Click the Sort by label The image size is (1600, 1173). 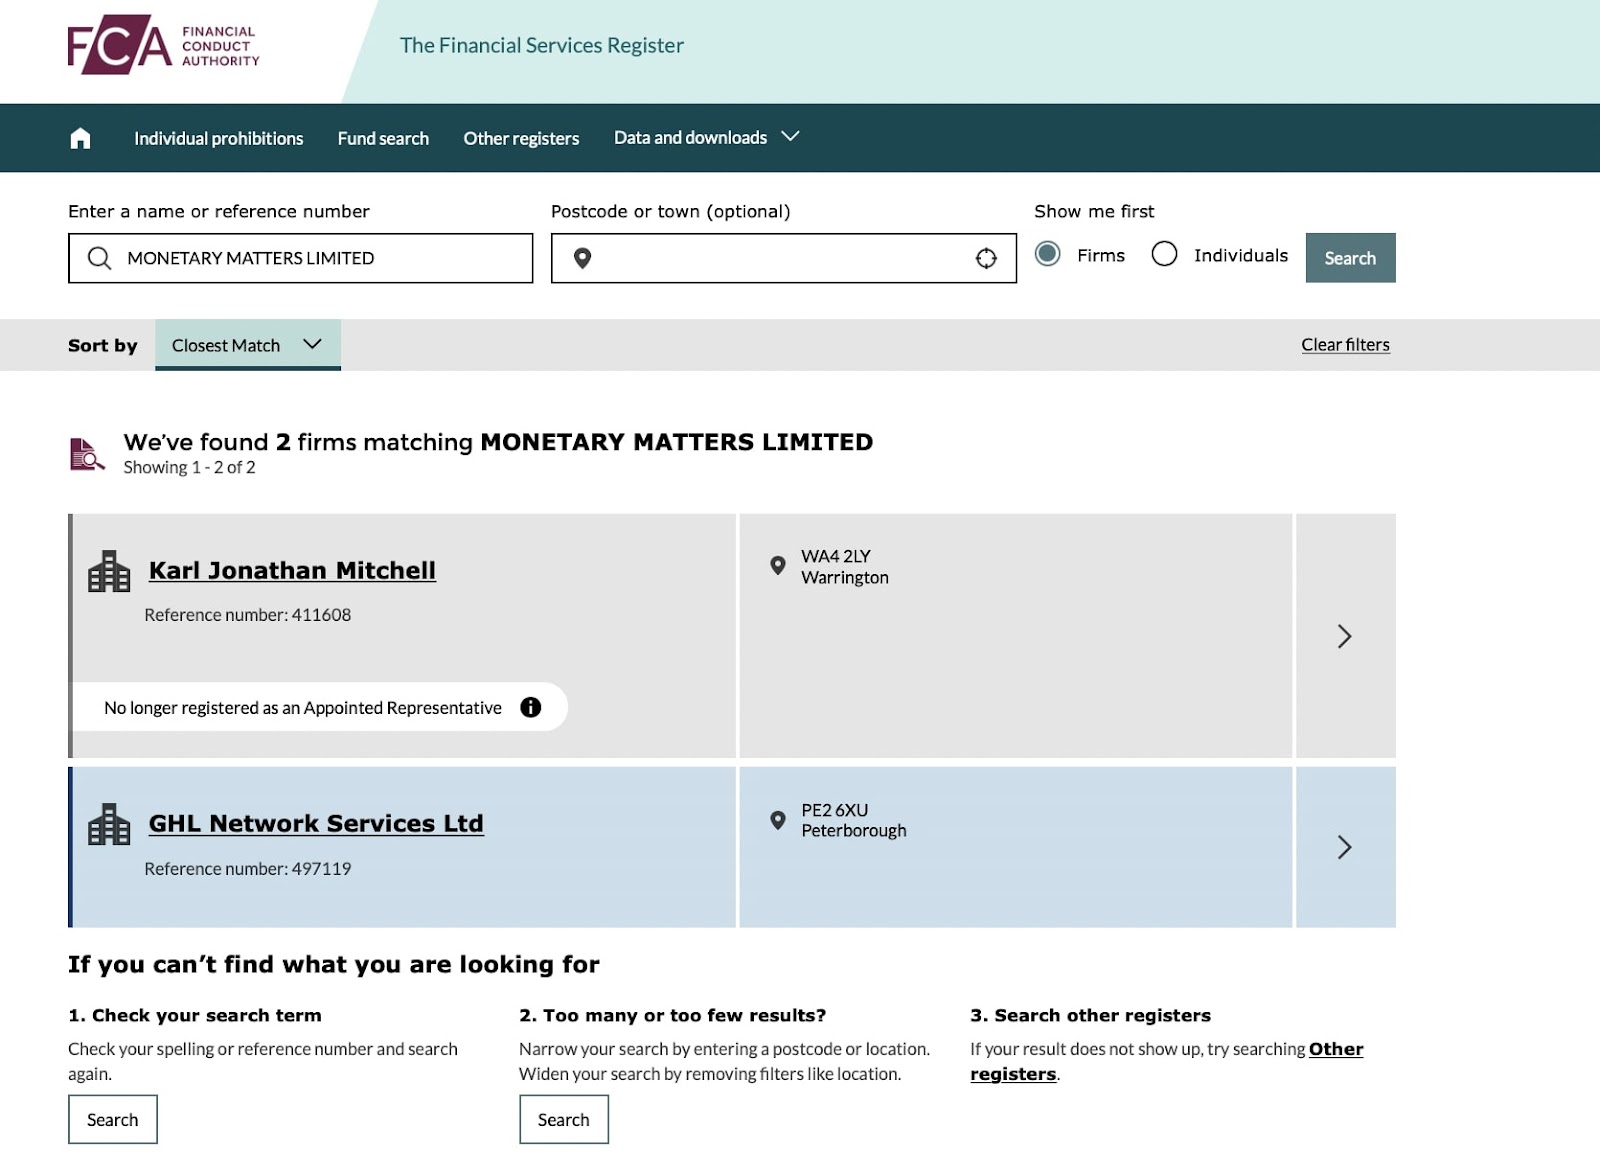coord(102,345)
